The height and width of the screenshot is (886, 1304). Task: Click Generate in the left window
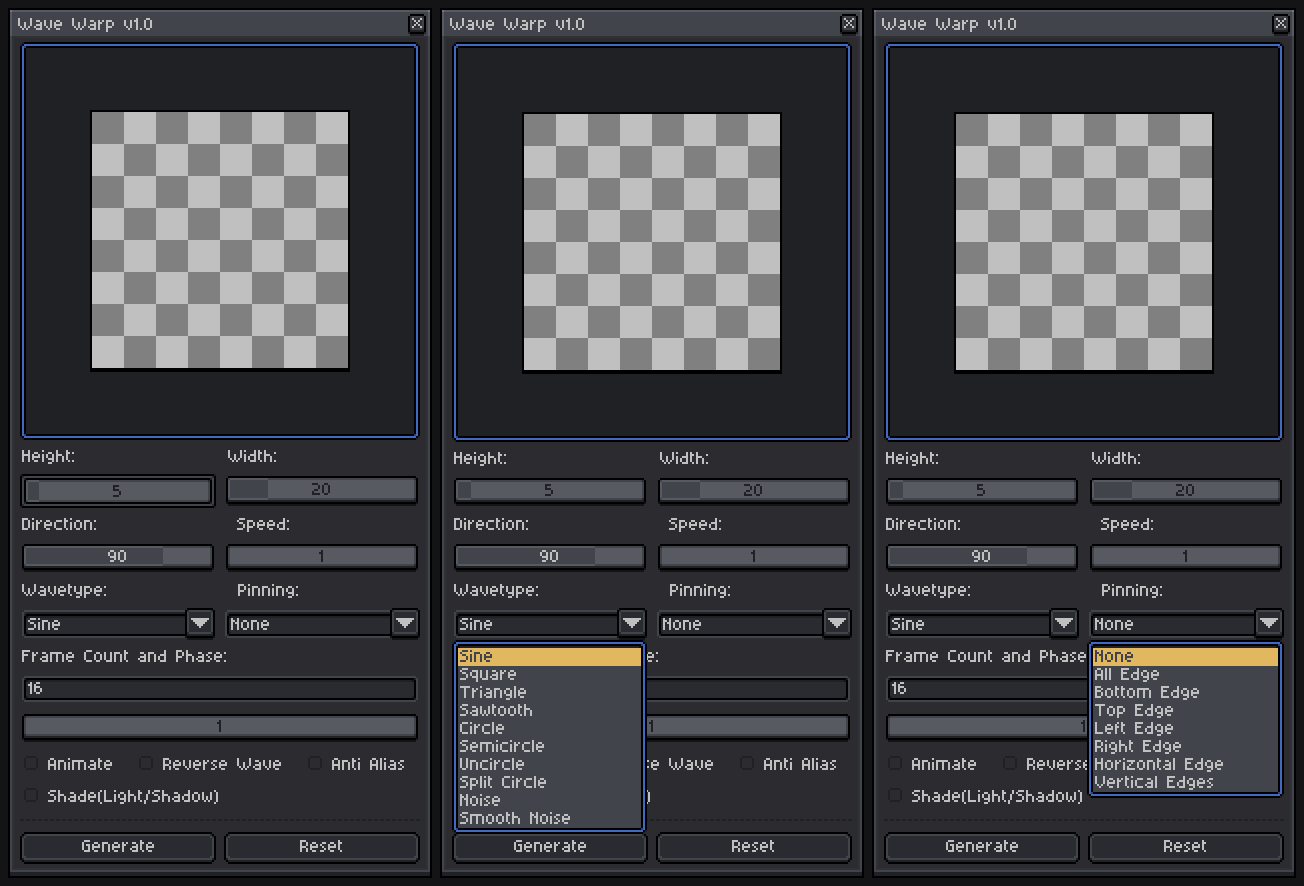click(118, 846)
